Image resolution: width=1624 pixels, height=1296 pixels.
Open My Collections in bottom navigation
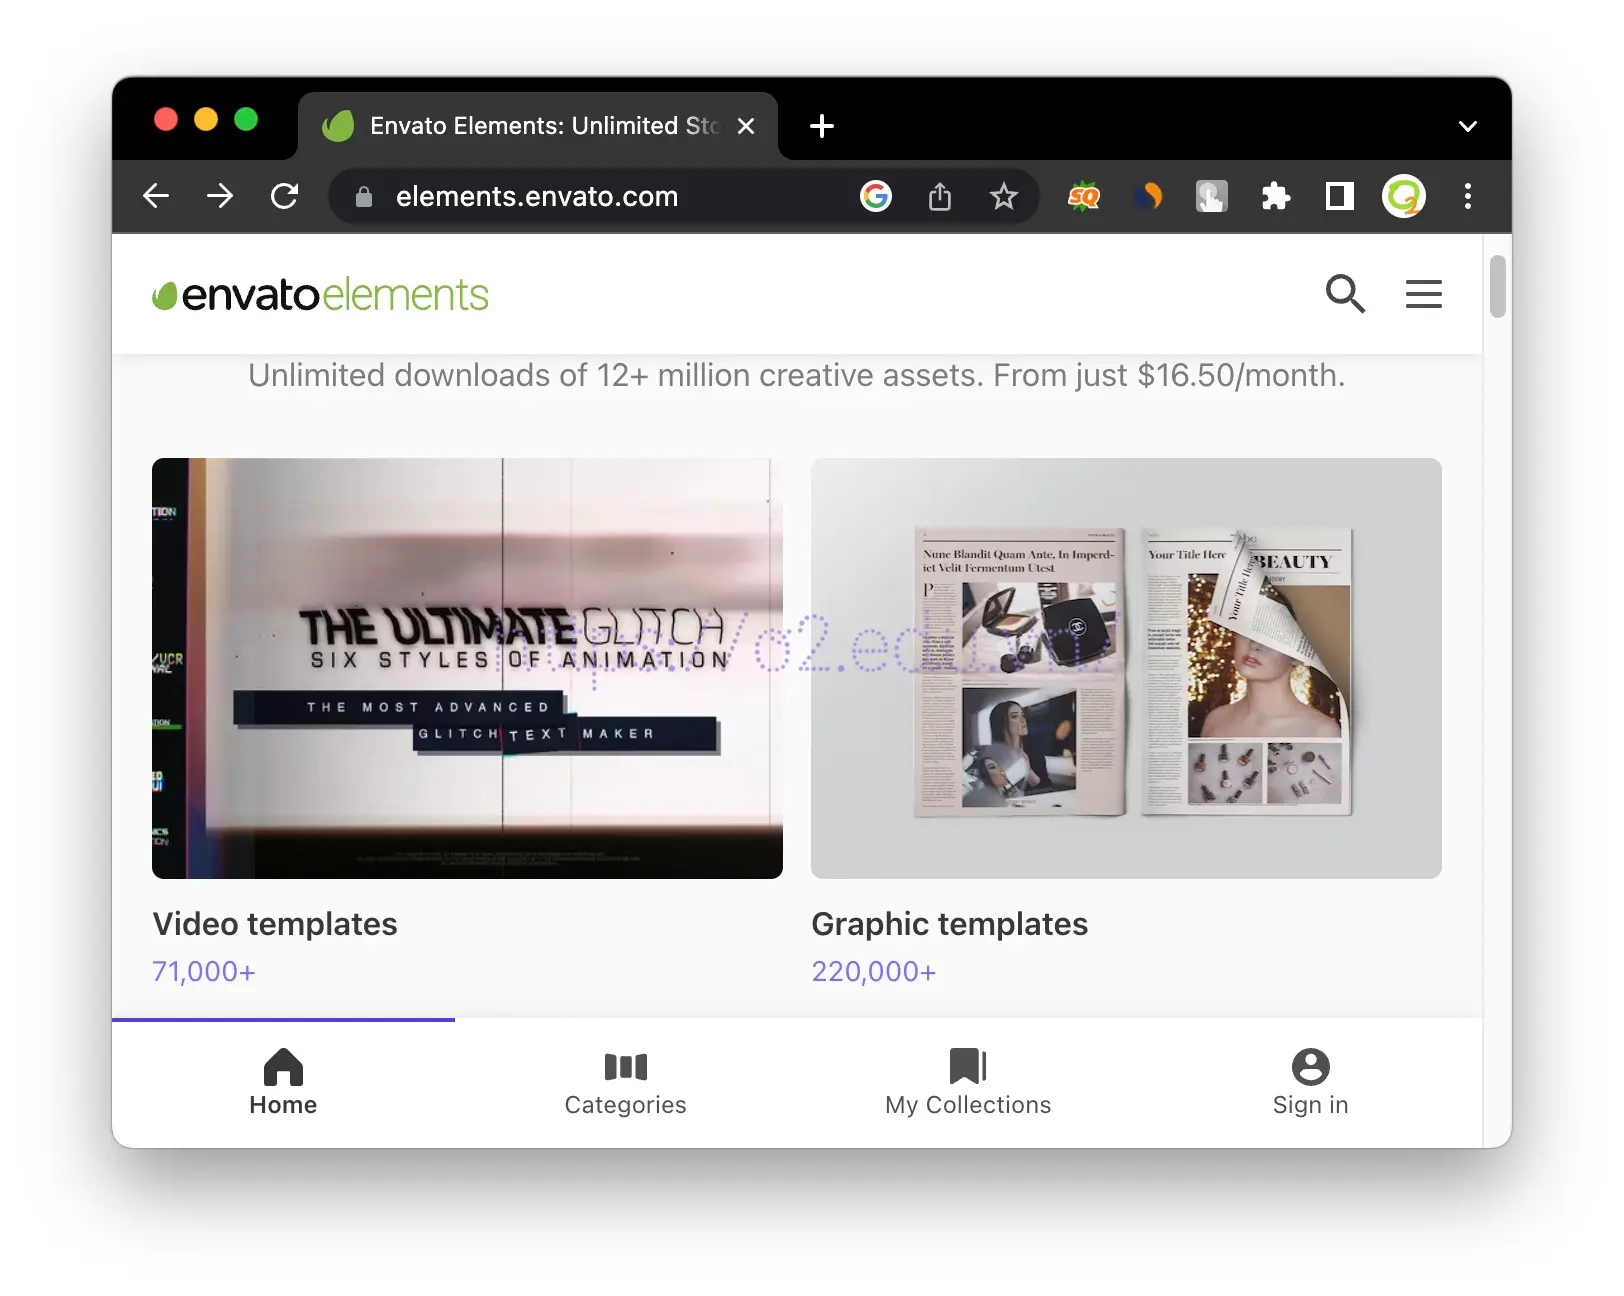tap(968, 1083)
